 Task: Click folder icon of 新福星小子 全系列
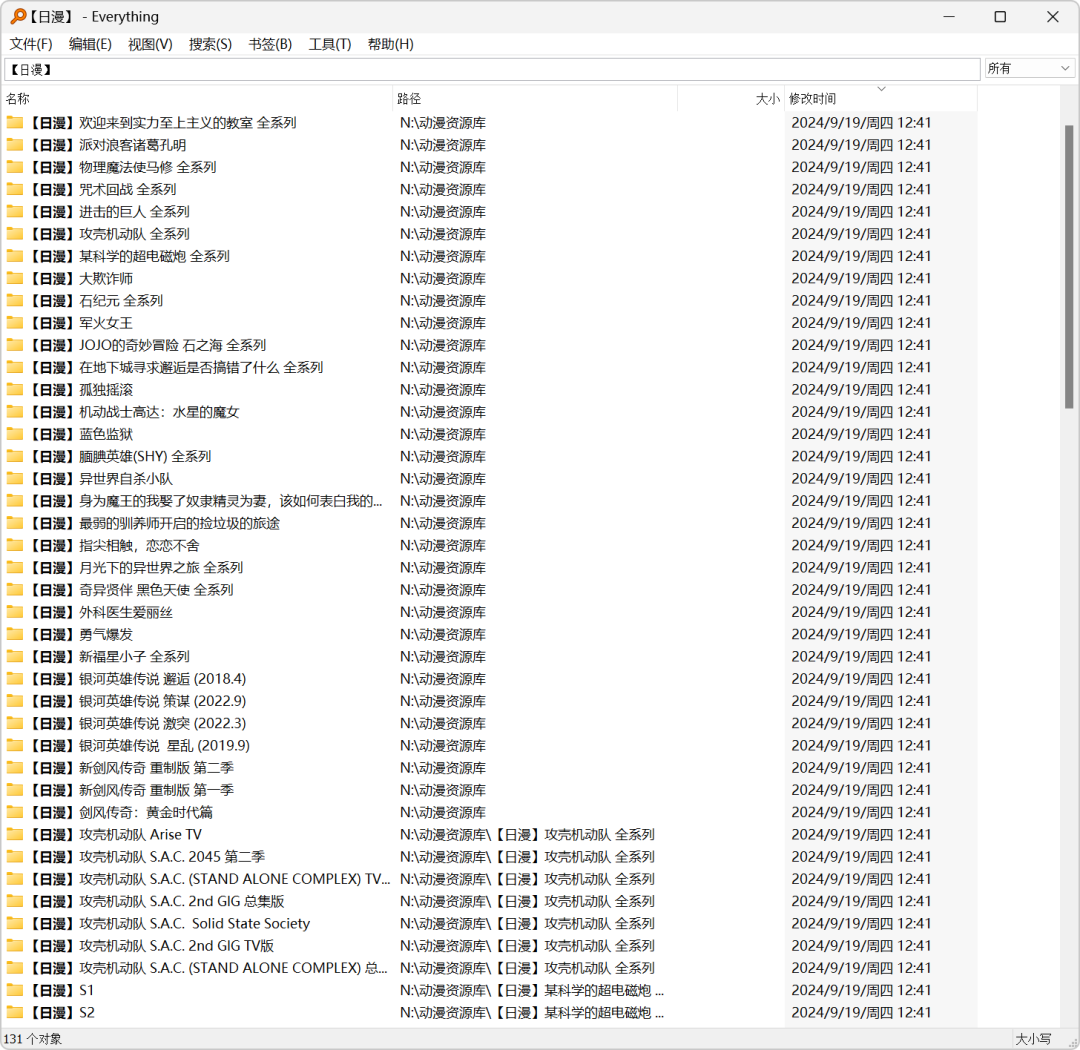(x=14, y=657)
